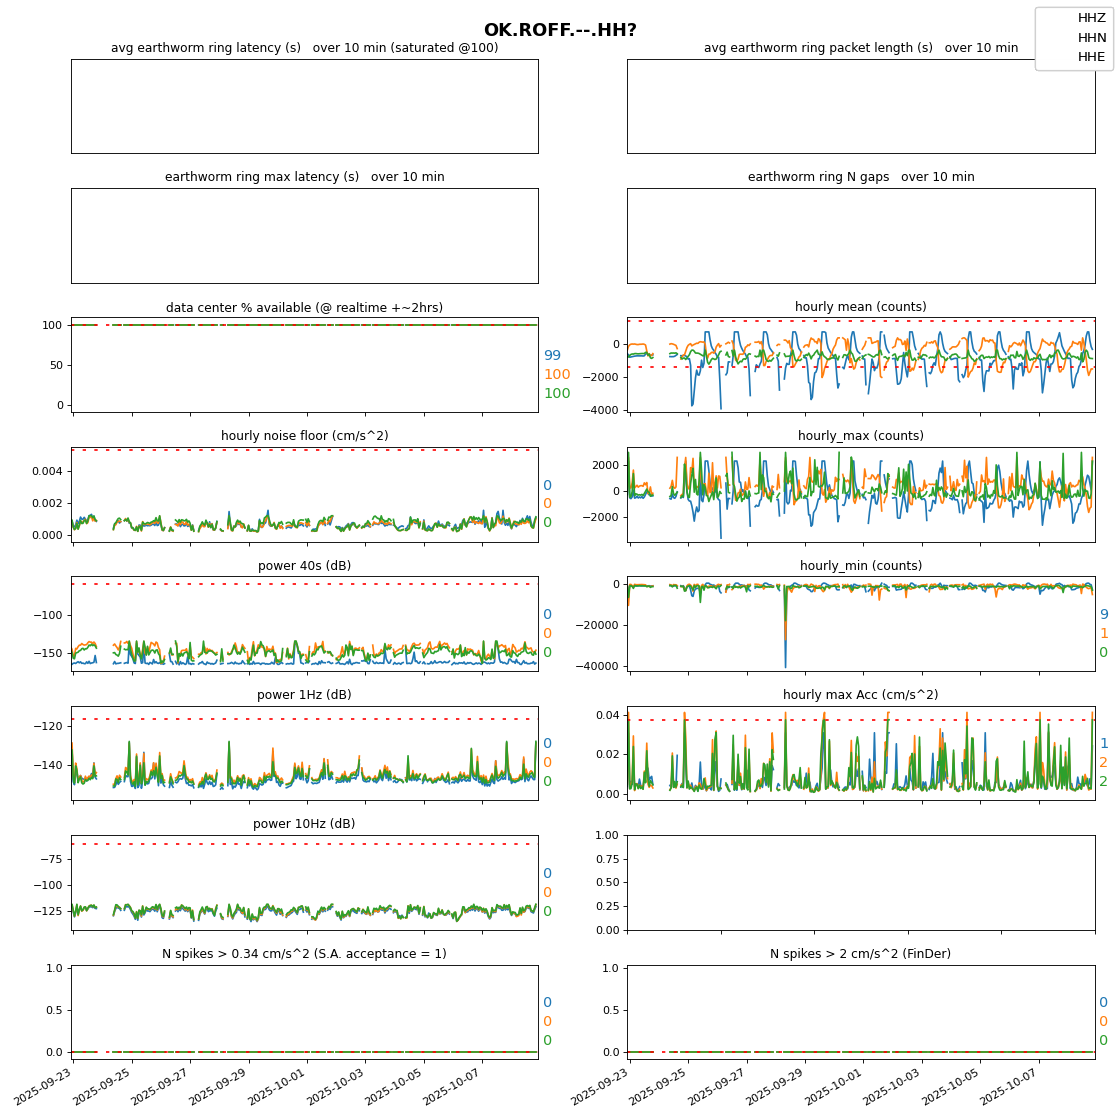Image resolution: width=1120 pixels, height=1120 pixels.
Task: Click the 'power 40s (dB)' plot title
Action: (304, 566)
